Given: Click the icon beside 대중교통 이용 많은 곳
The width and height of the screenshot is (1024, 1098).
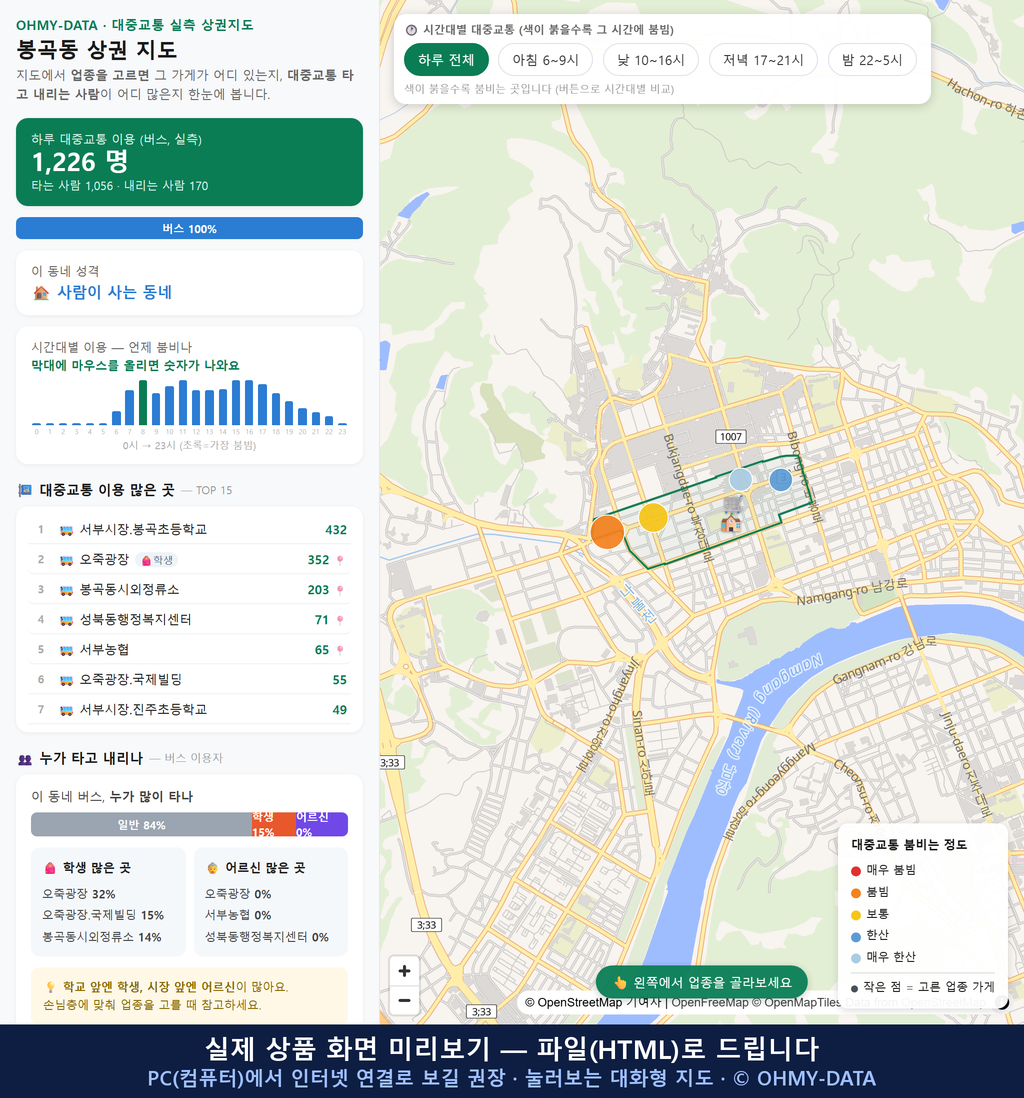Looking at the screenshot, I should 25,490.
